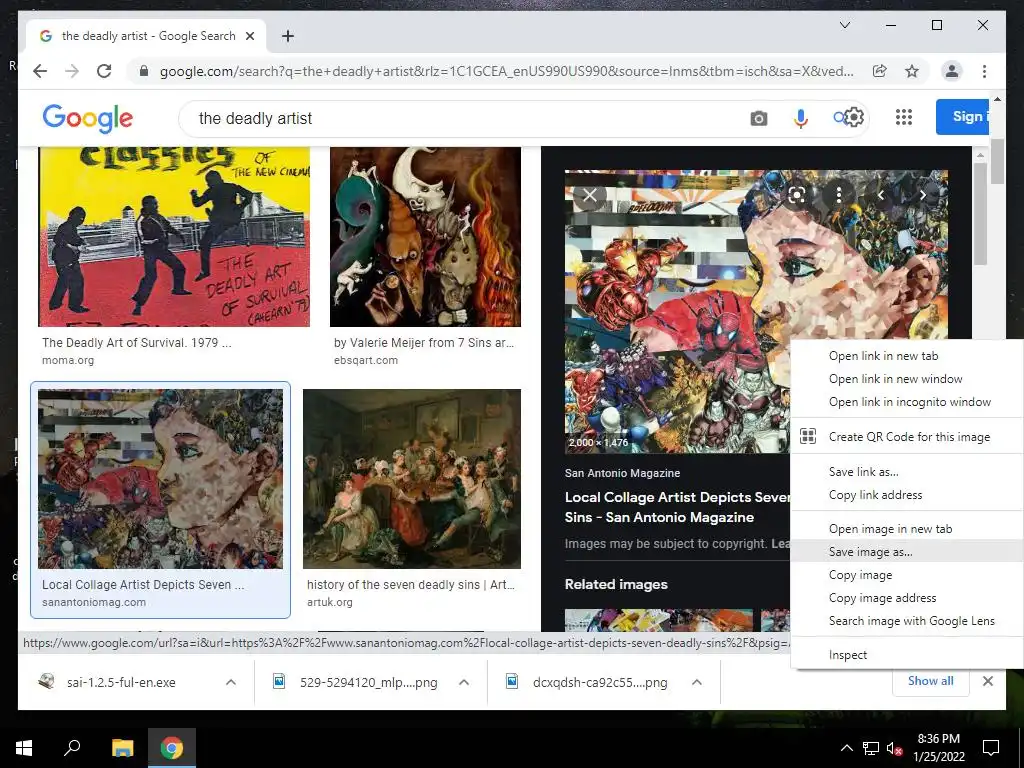Click Show all downloads button
The height and width of the screenshot is (768, 1024).
(930, 680)
